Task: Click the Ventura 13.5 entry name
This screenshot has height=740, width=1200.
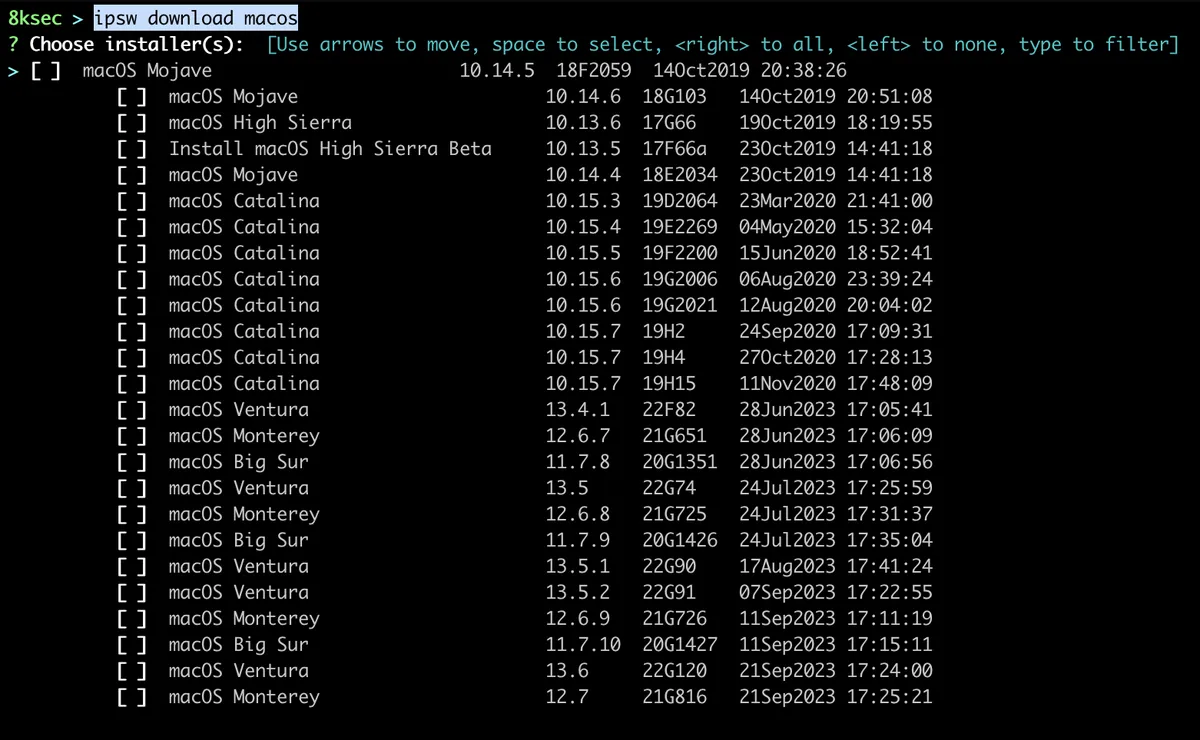Action: click(238, 488)
